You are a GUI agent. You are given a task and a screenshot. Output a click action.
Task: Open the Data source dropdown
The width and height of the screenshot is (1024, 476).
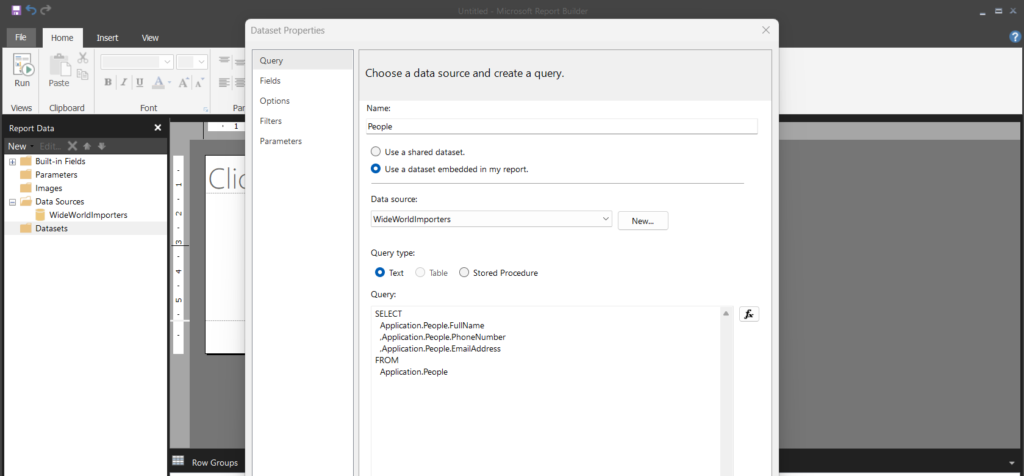[x=606, y=219]
